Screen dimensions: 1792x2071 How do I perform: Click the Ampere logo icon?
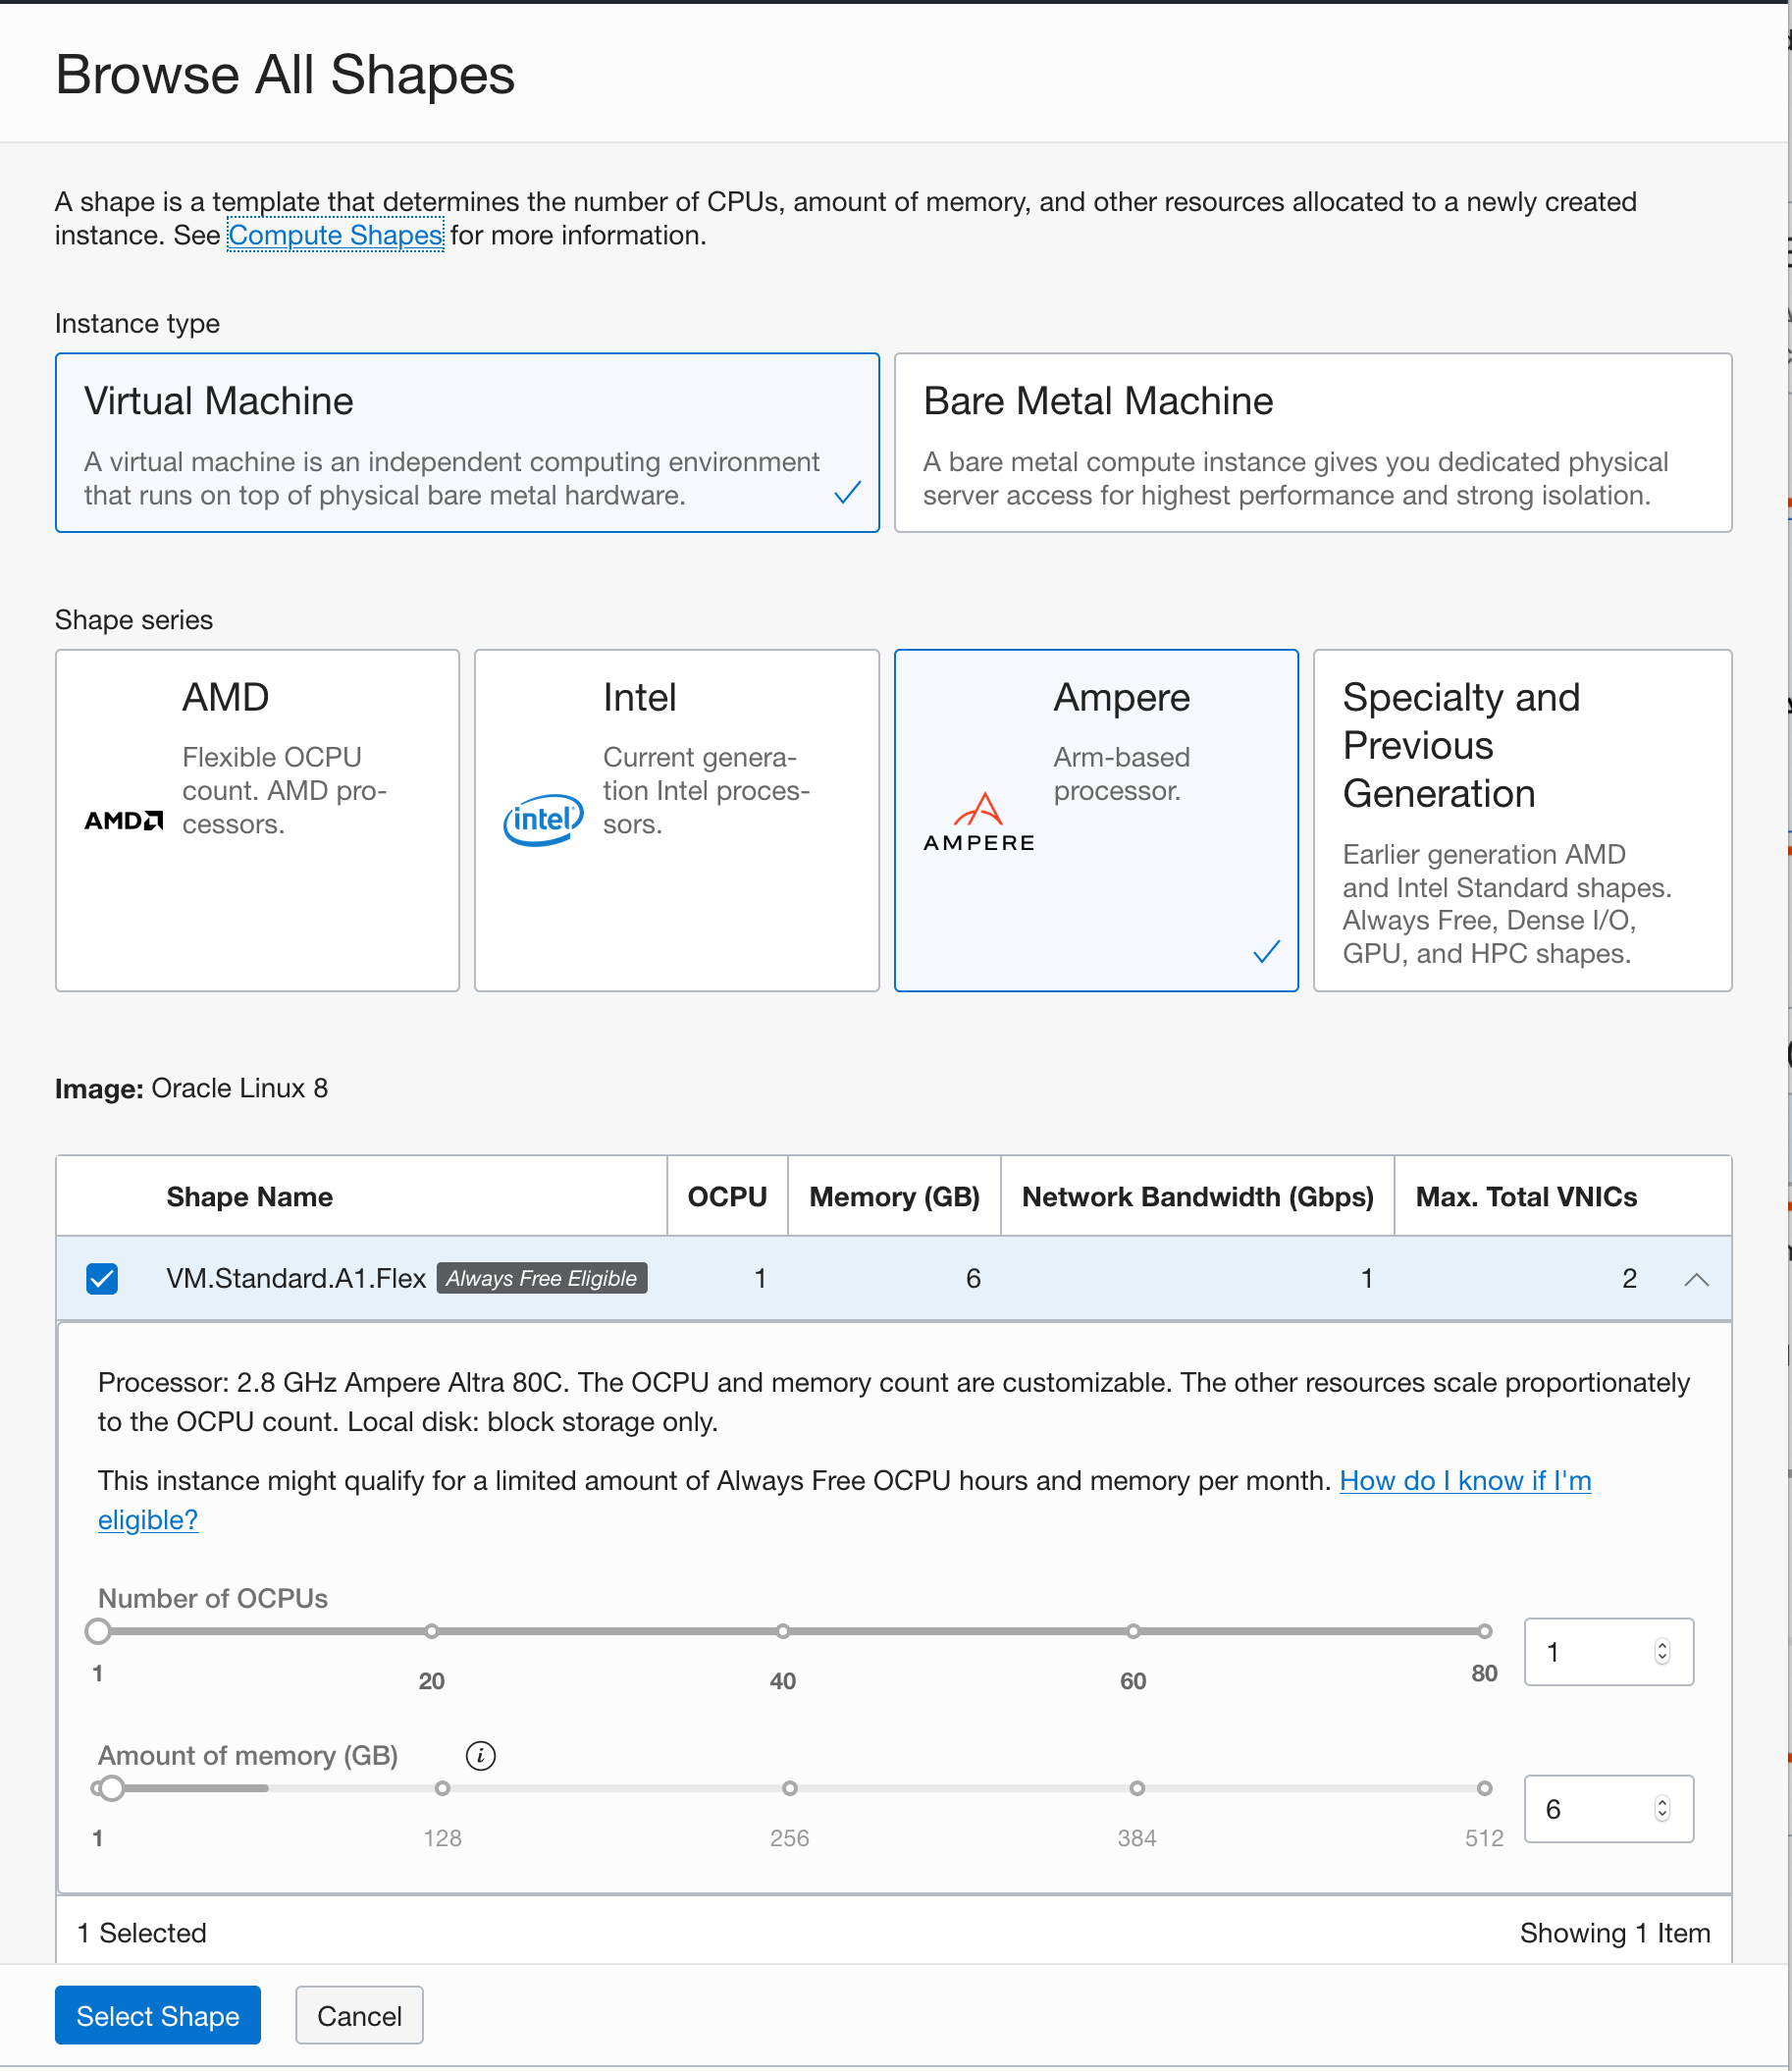(979, 818)
